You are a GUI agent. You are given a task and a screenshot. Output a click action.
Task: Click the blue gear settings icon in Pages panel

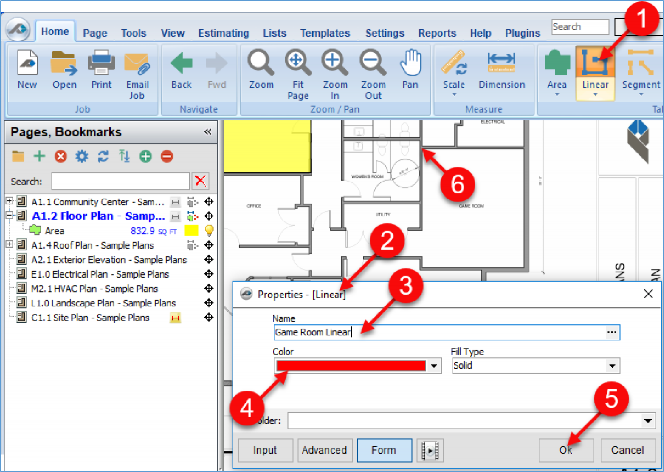coord(82,157)
